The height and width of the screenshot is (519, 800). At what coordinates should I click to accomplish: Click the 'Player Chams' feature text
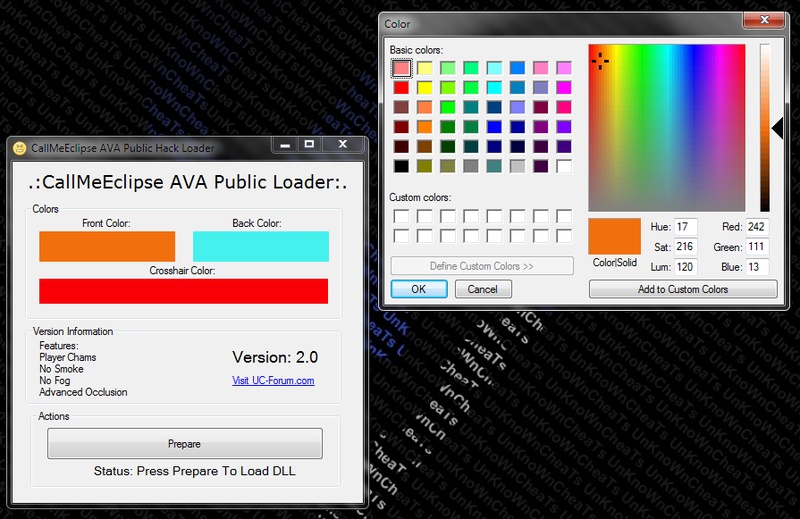[x=68, y=357]
